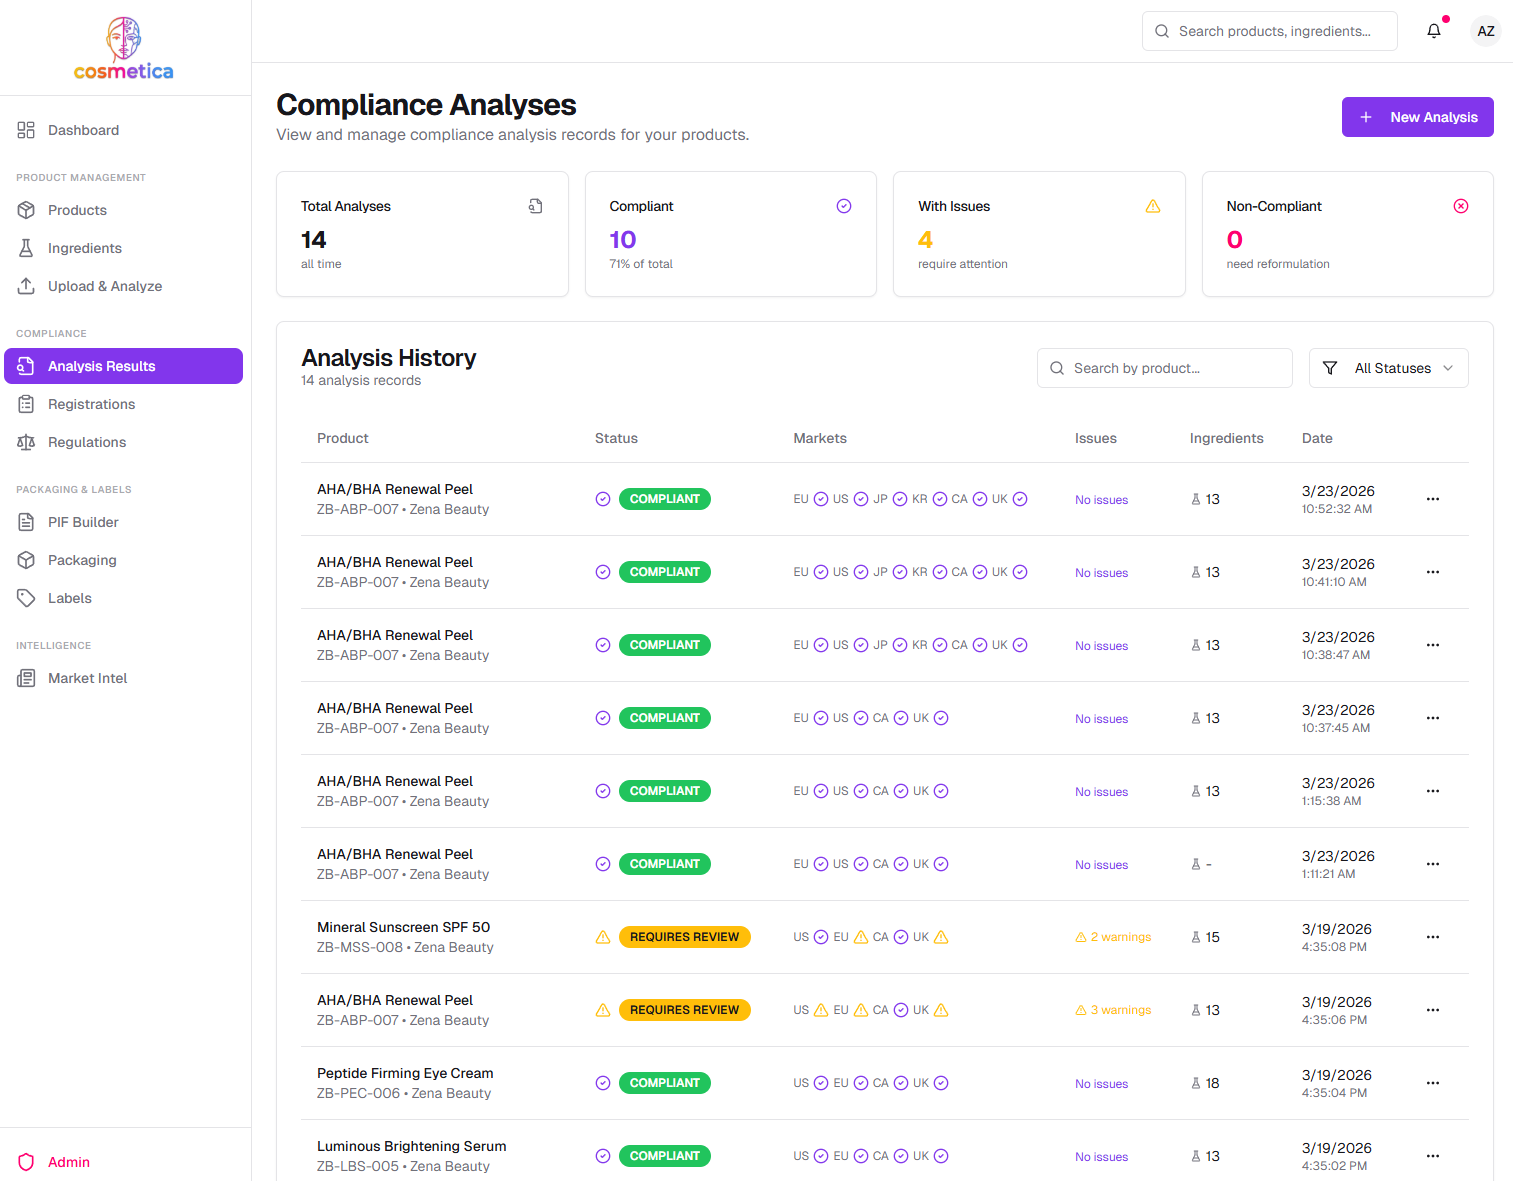Open row actions for Mineral Sunscreen SPF 50
The image size is (1513, 1181).
1432,937
